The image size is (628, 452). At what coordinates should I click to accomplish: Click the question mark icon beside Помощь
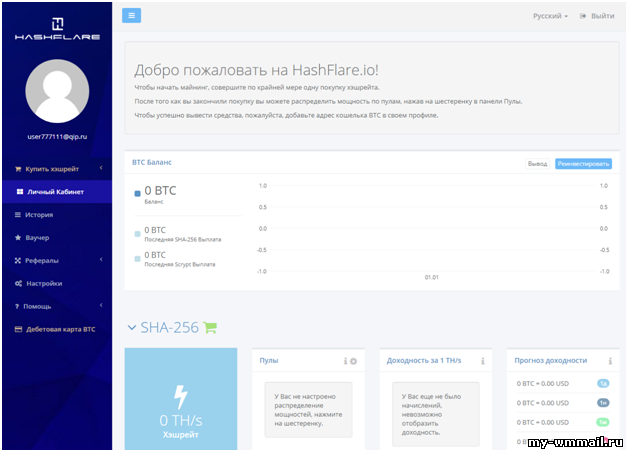pyautogui.click(x=17, y=307)
